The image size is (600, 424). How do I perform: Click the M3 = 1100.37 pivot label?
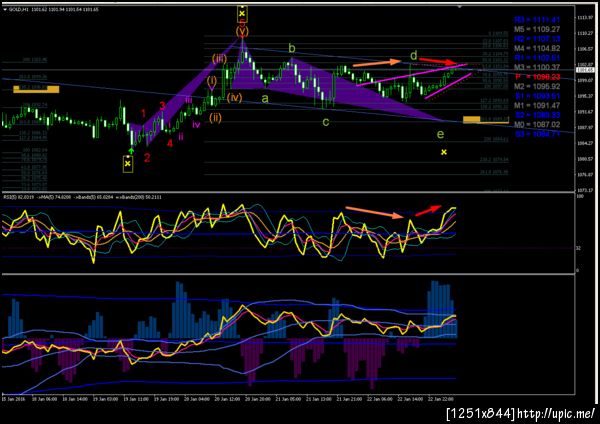tap(537, 67)
